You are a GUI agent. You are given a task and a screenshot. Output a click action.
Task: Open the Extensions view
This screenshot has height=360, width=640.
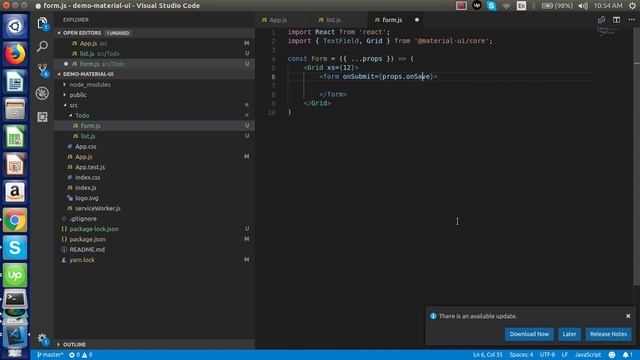coord(42,117)
